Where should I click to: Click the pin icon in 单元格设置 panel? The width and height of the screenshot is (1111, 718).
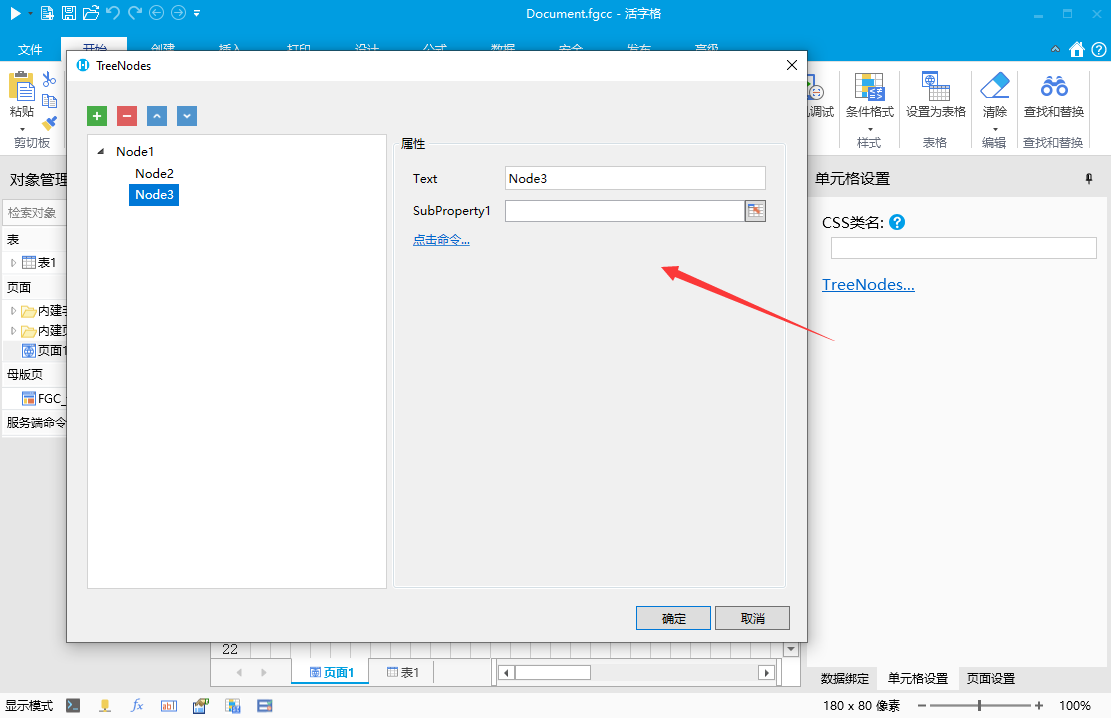coord(1089,179)
